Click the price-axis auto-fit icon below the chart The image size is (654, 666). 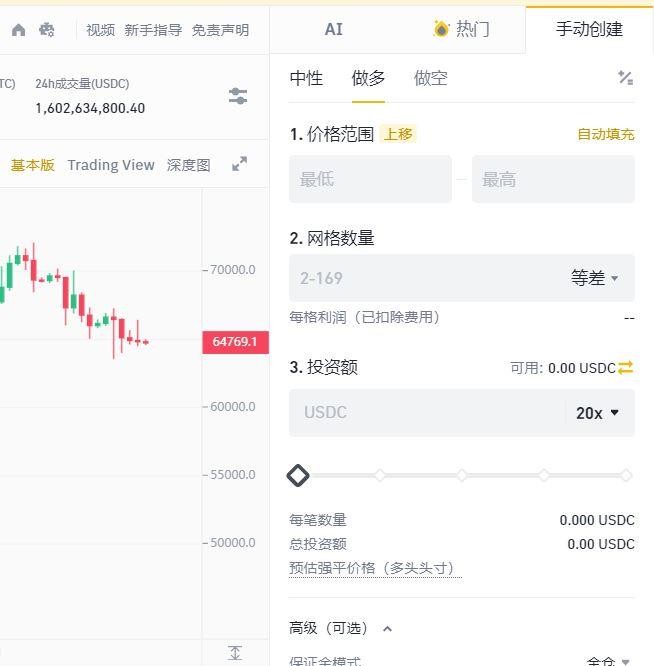[x=235, y=653]
